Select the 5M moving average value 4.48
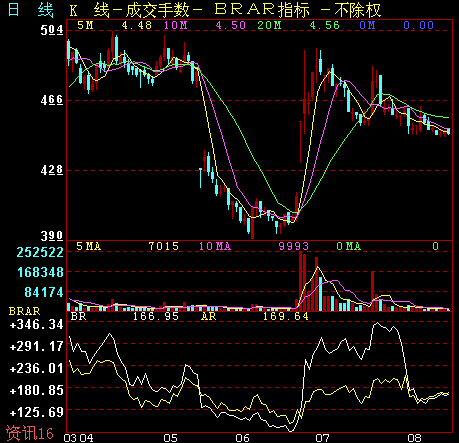 (137, 25)
